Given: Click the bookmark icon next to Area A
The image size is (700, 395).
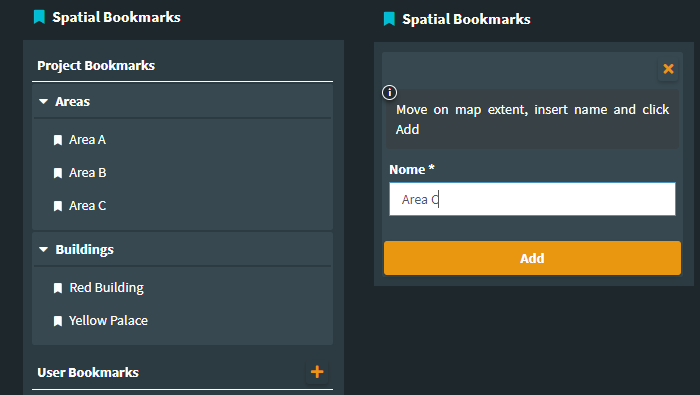Looking at the screenshot, I should [58, 140].
